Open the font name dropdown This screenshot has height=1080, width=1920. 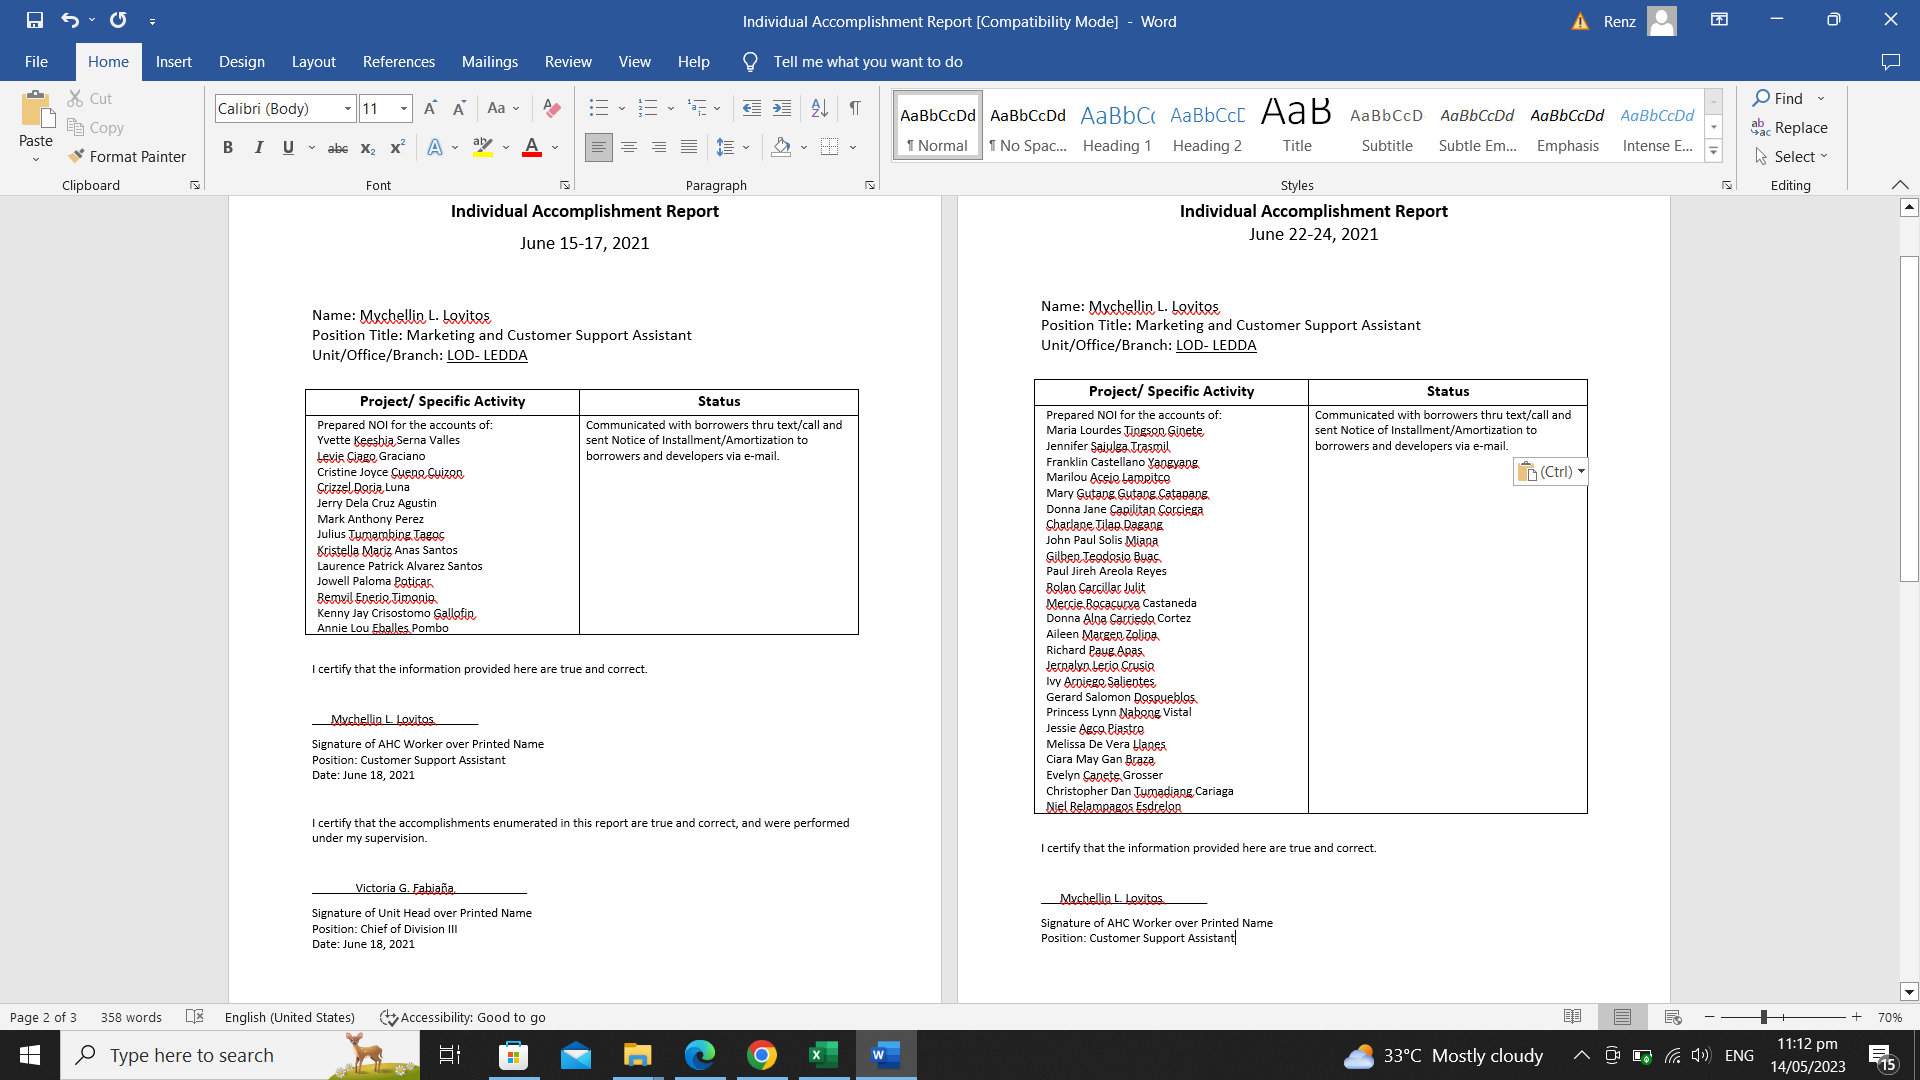click(348, 108)
